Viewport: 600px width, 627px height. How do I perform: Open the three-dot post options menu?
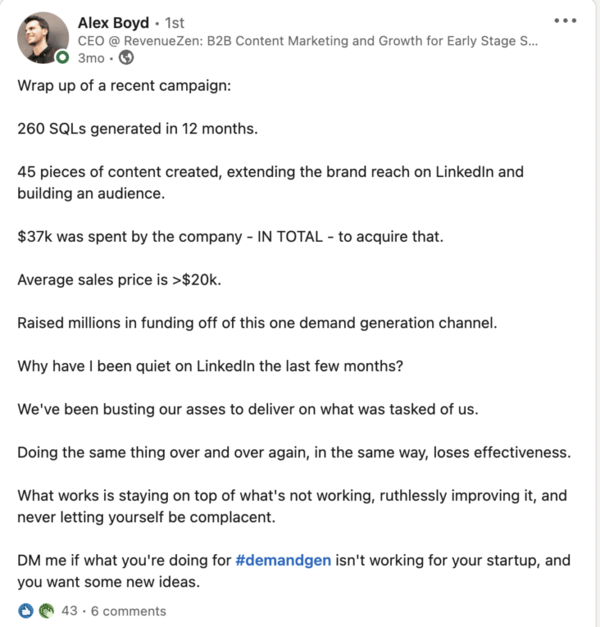pos(564,20)
